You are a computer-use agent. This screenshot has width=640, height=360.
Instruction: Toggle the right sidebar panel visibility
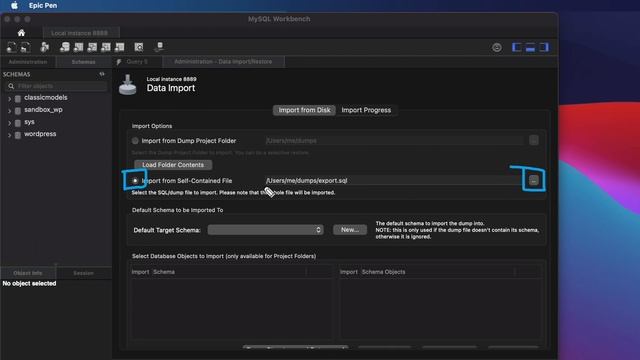click(544, 47)
